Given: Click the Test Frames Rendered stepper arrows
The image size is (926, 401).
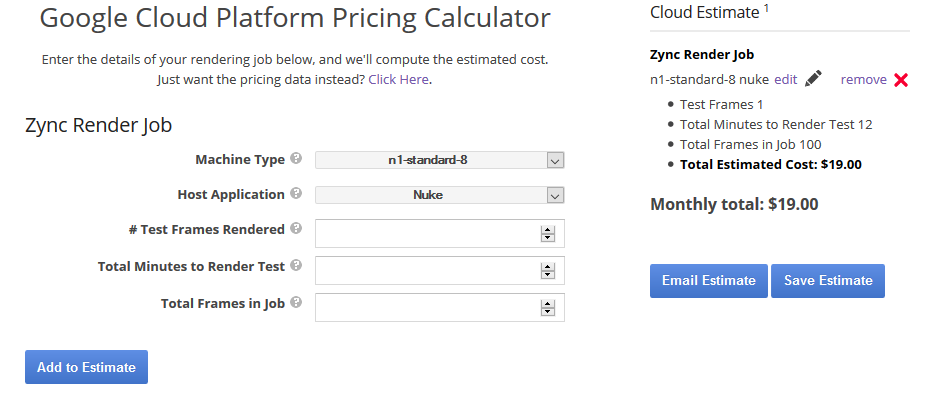Looking at the screenshot, I should [547, 234].
